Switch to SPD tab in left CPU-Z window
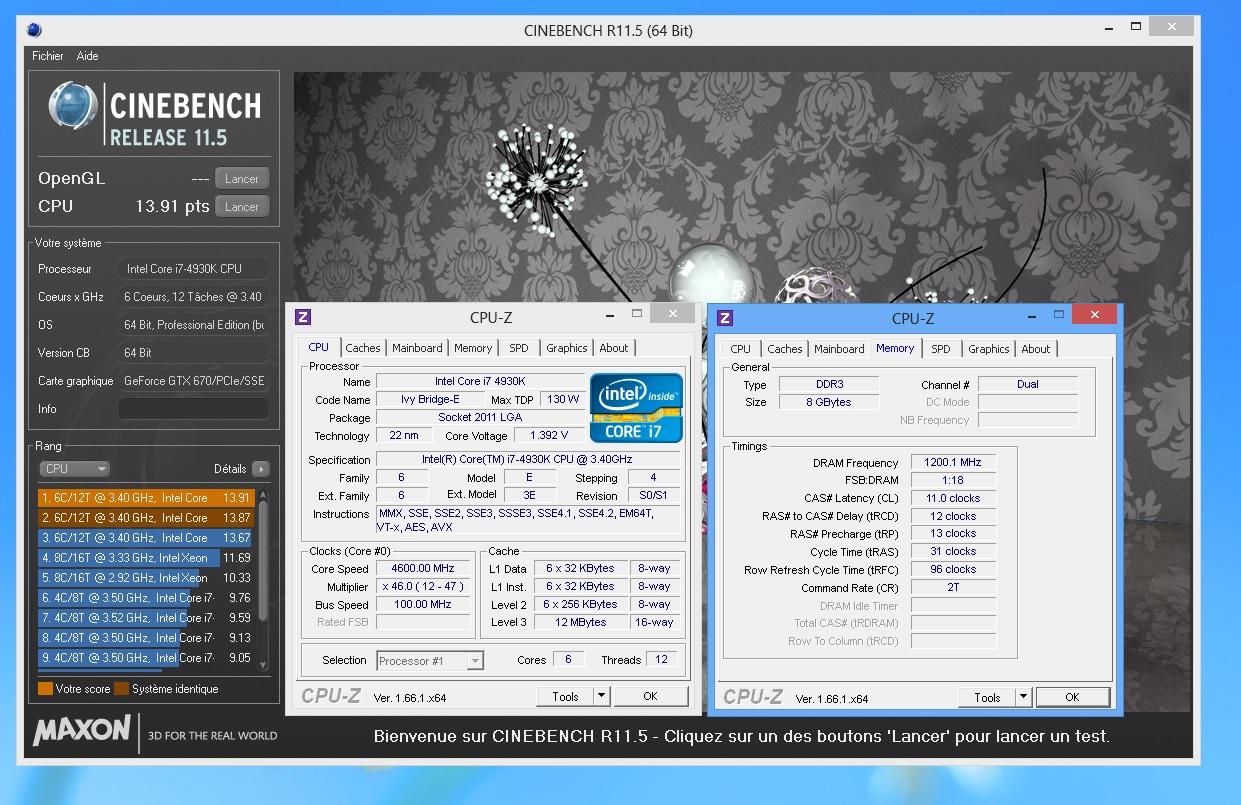Image resolution: width=1241 pixels, height=805 pixels. [x=519, y=348]
